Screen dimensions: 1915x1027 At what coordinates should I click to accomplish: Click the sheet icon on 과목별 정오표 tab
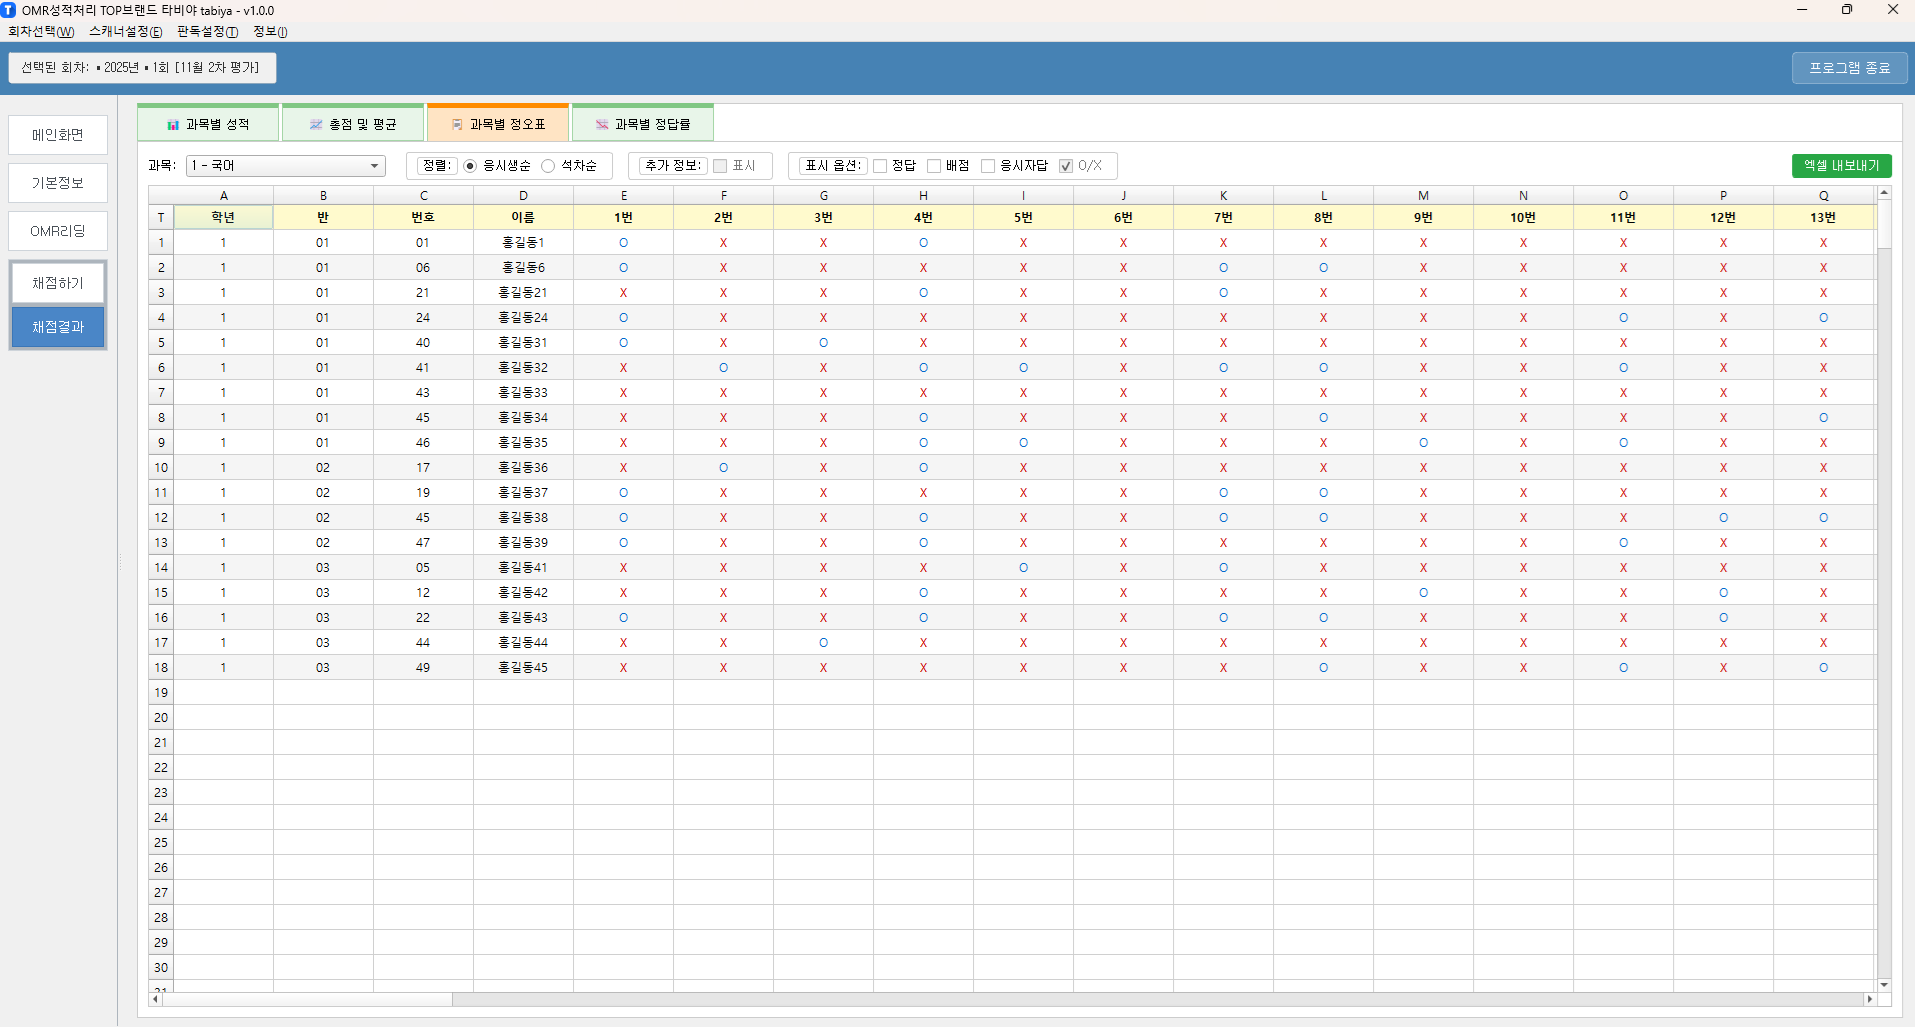coord(457,125)
